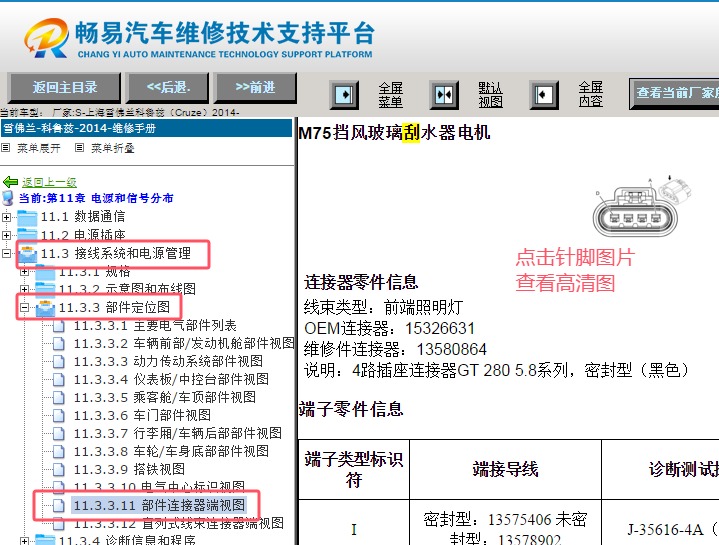
Task: Click the current chapter computer icon
Action: click(8, 198)
